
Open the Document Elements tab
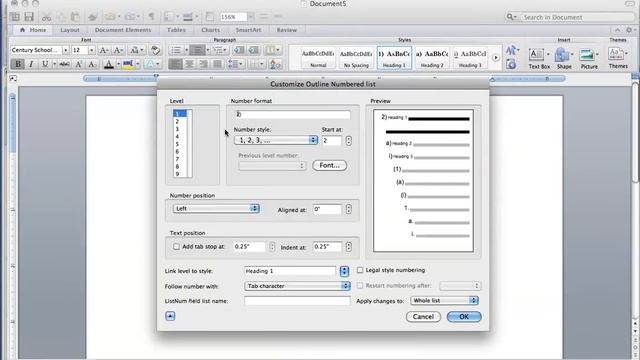[x=123, y=30]
